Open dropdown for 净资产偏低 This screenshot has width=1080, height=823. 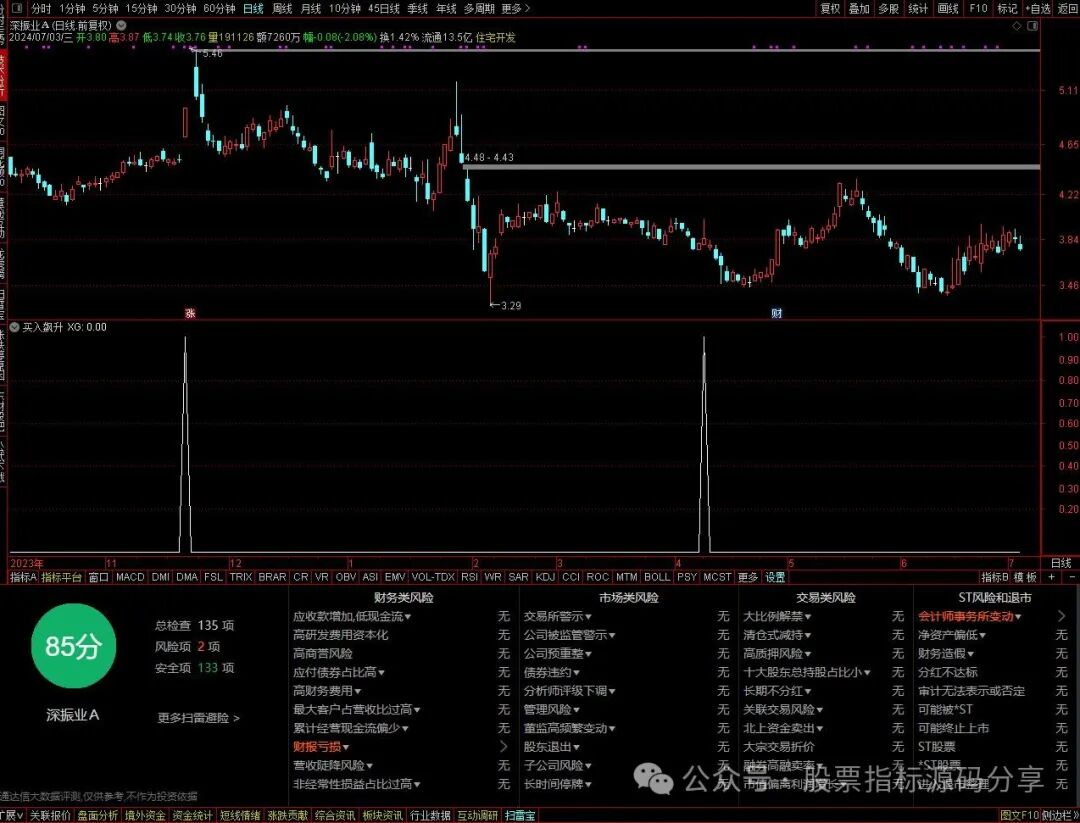pyautogui.click(x=982, y=636)
